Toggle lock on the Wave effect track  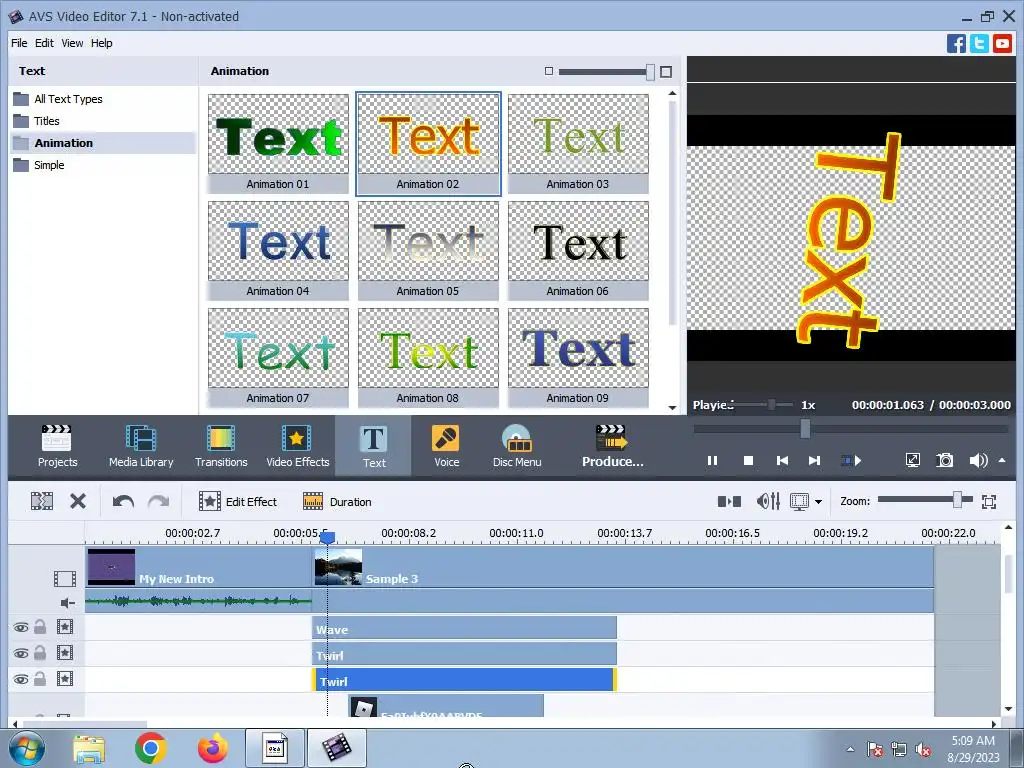(x=40, y=627)
